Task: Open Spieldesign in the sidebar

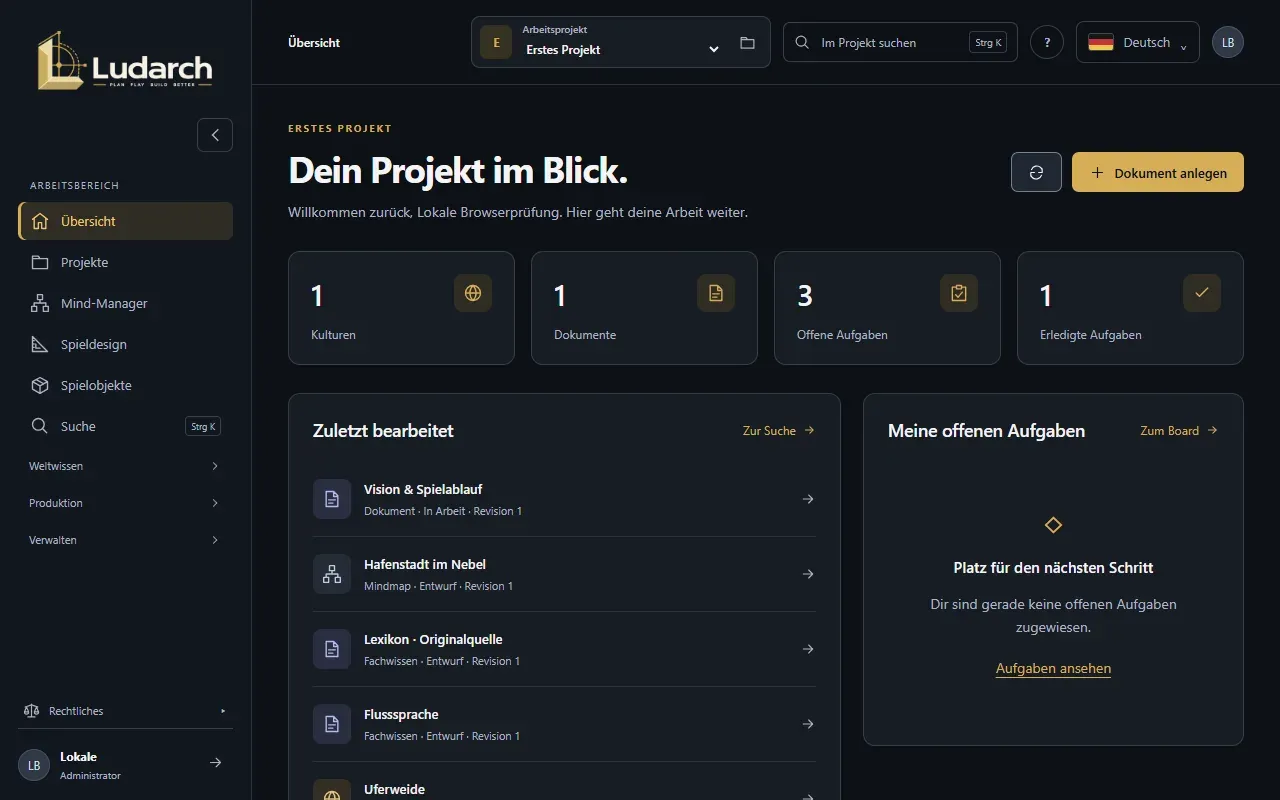Action: pyautogui.click(x=125, y=344)
